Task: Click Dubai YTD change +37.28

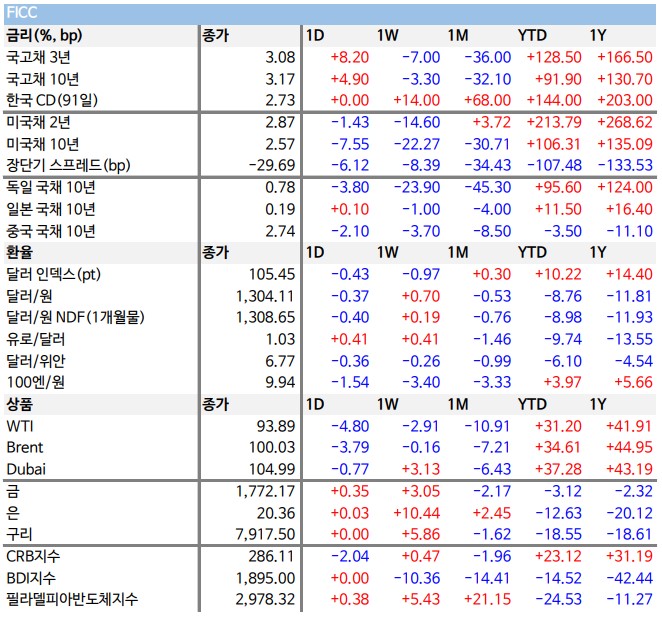Action: (558, 469)
